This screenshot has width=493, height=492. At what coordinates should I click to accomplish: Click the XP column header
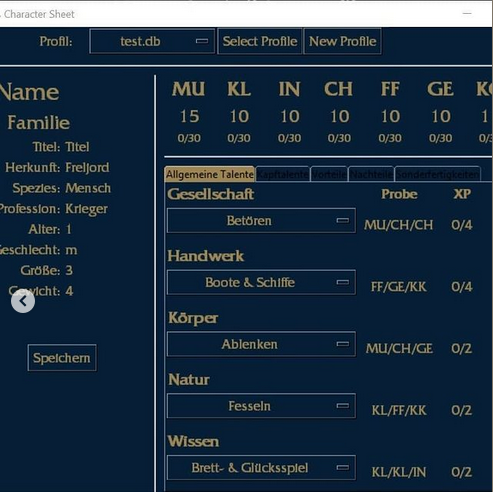pos(462,194)
